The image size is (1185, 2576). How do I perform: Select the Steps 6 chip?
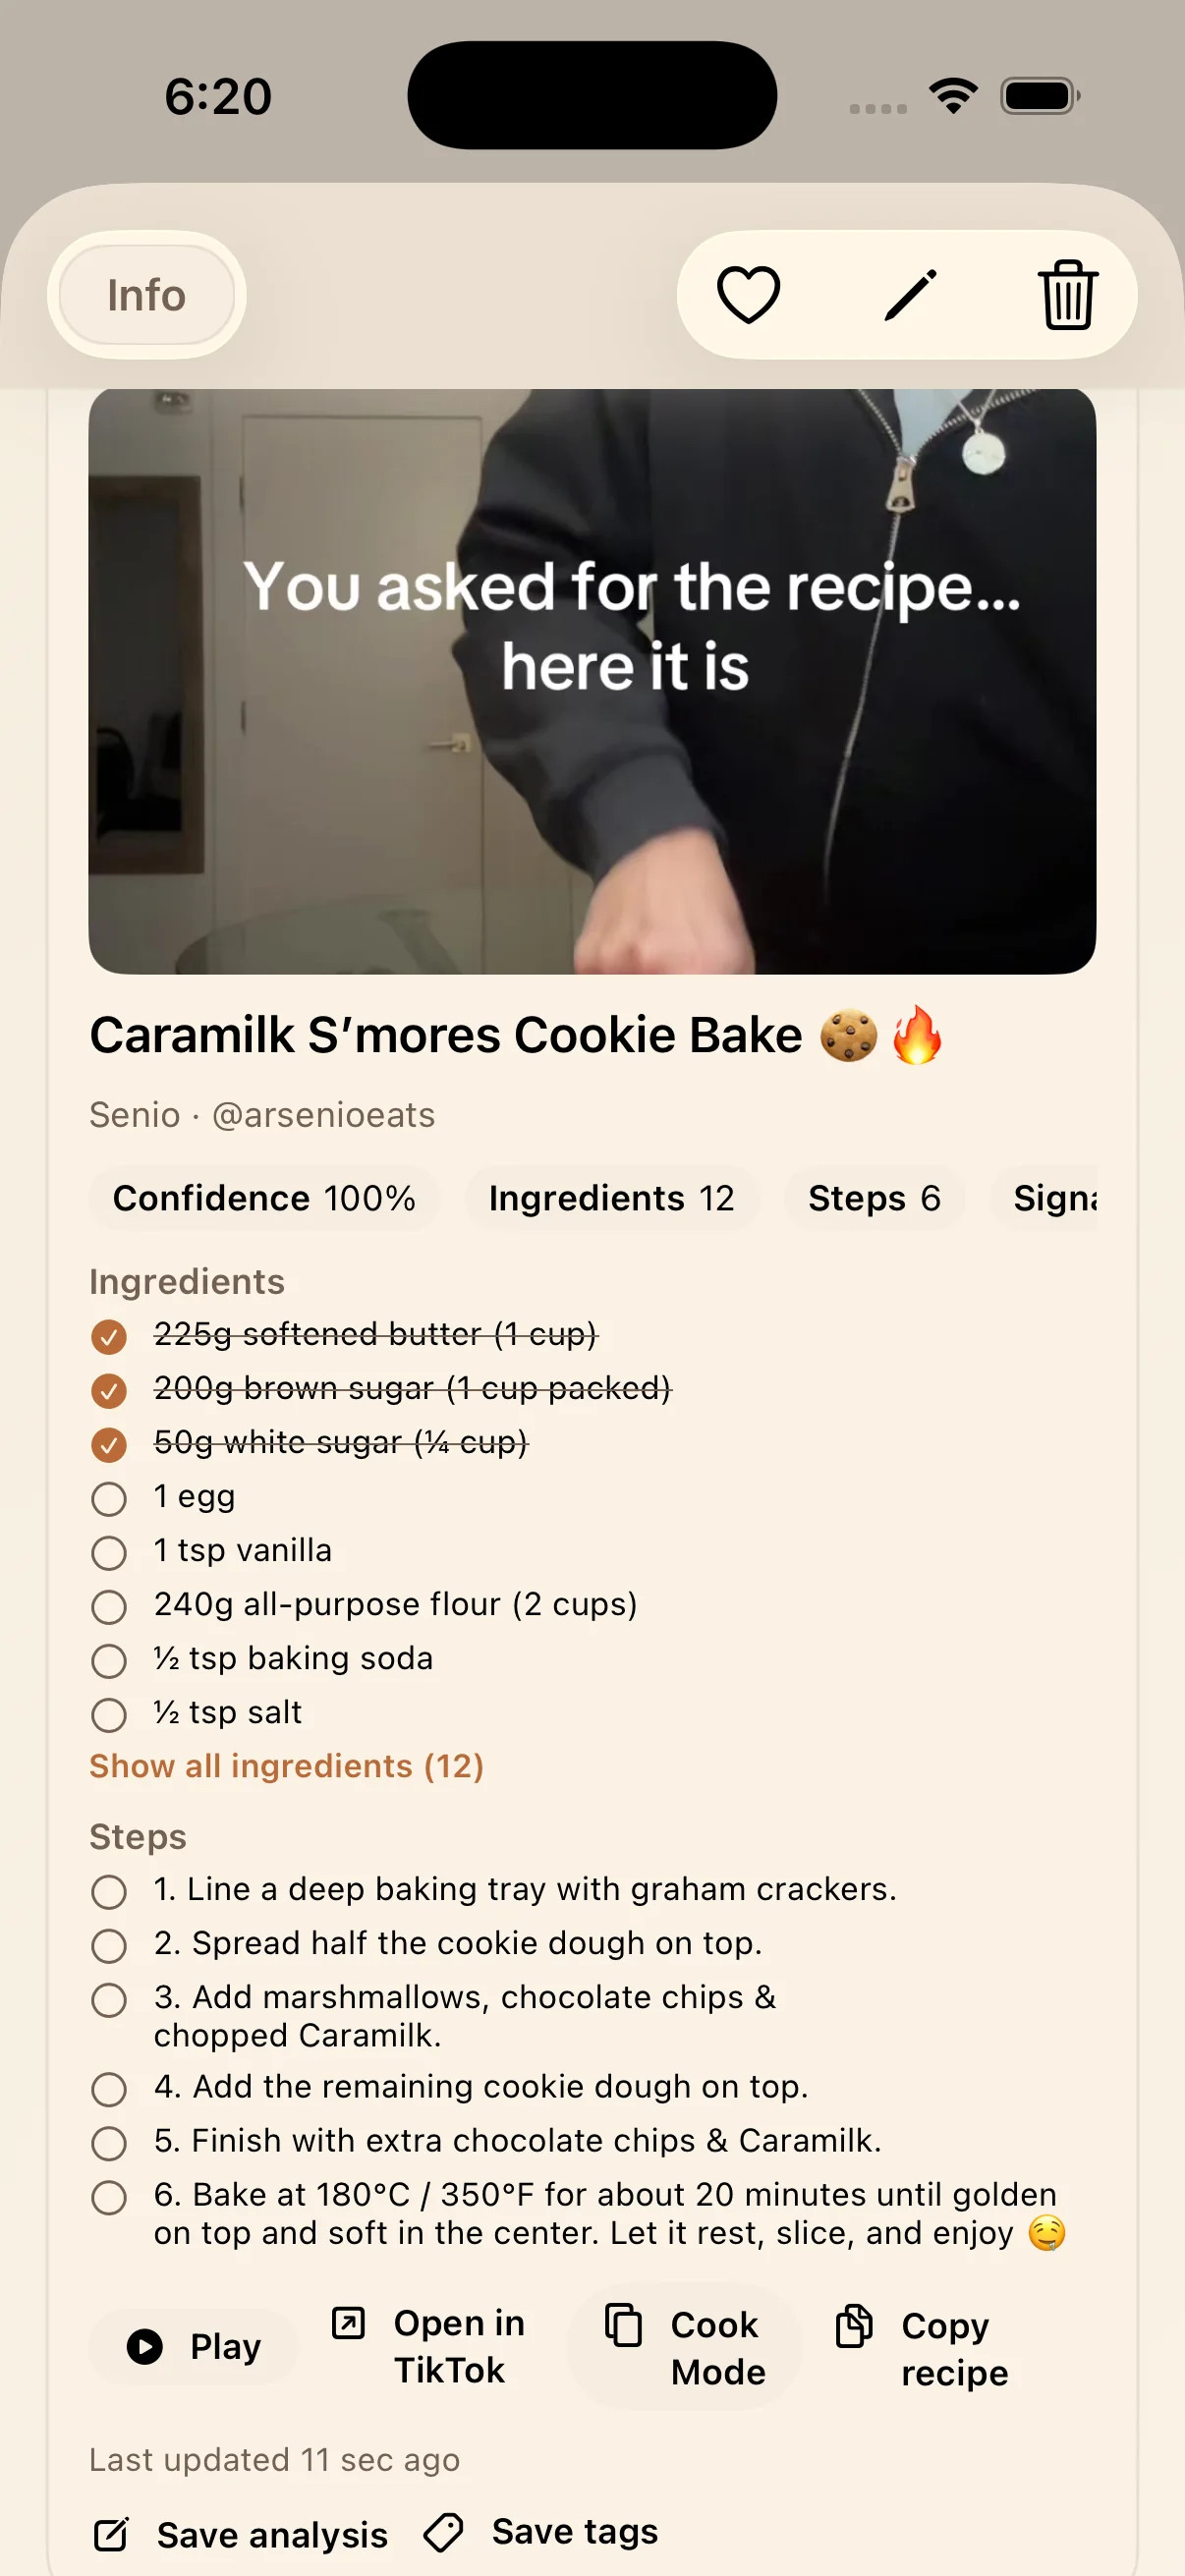[873, 1198]
